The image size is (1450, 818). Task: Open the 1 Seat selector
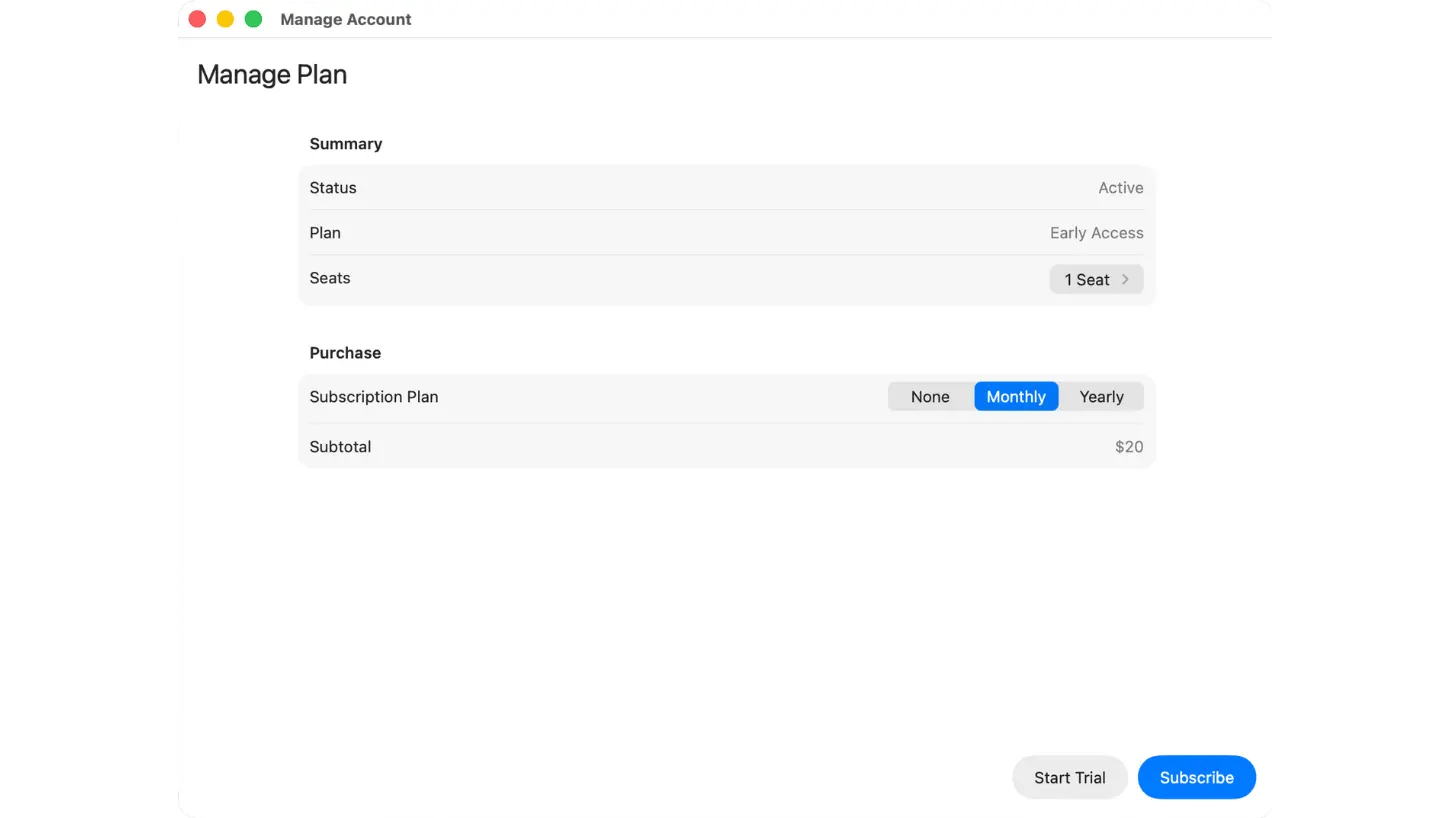point(1096,279)
